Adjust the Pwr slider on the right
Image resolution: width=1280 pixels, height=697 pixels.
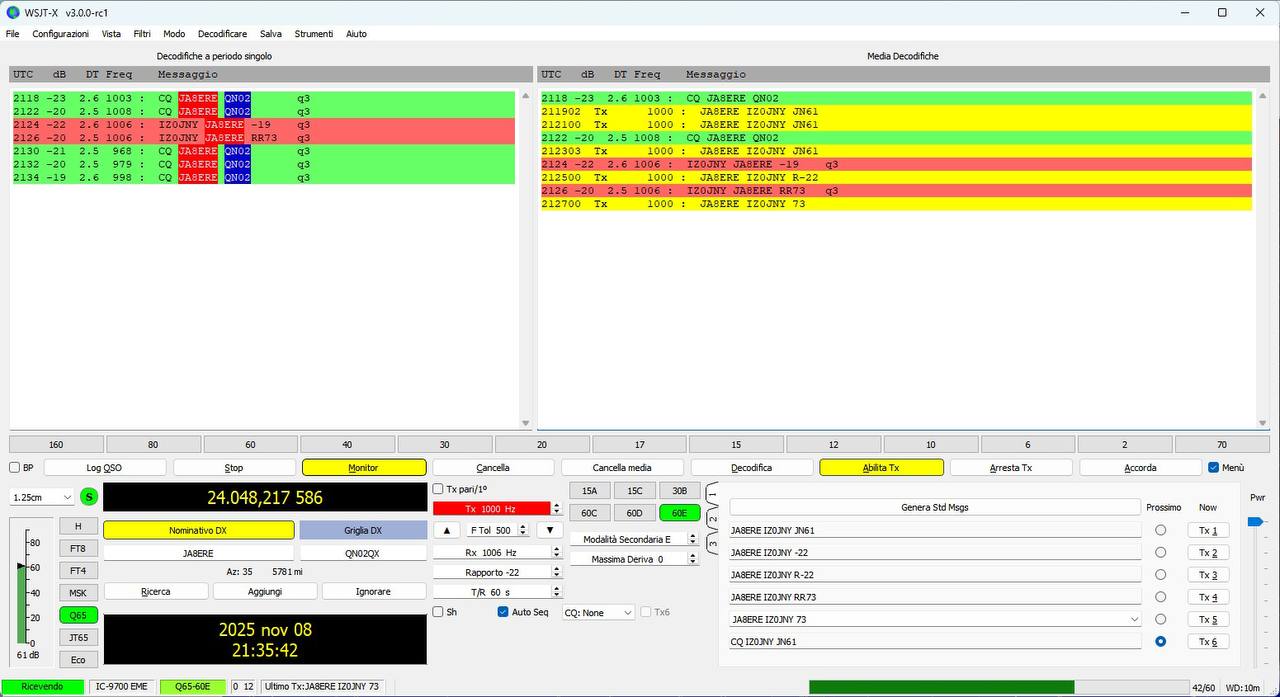click(1256, 521)
